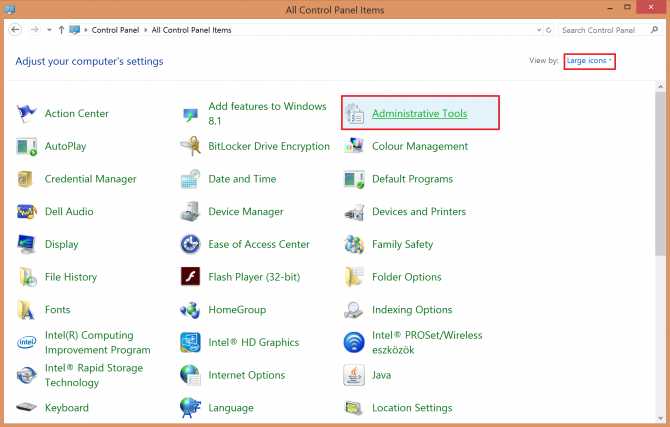
Task: Open the HomeGroup spheres icon
Action: 190,310
